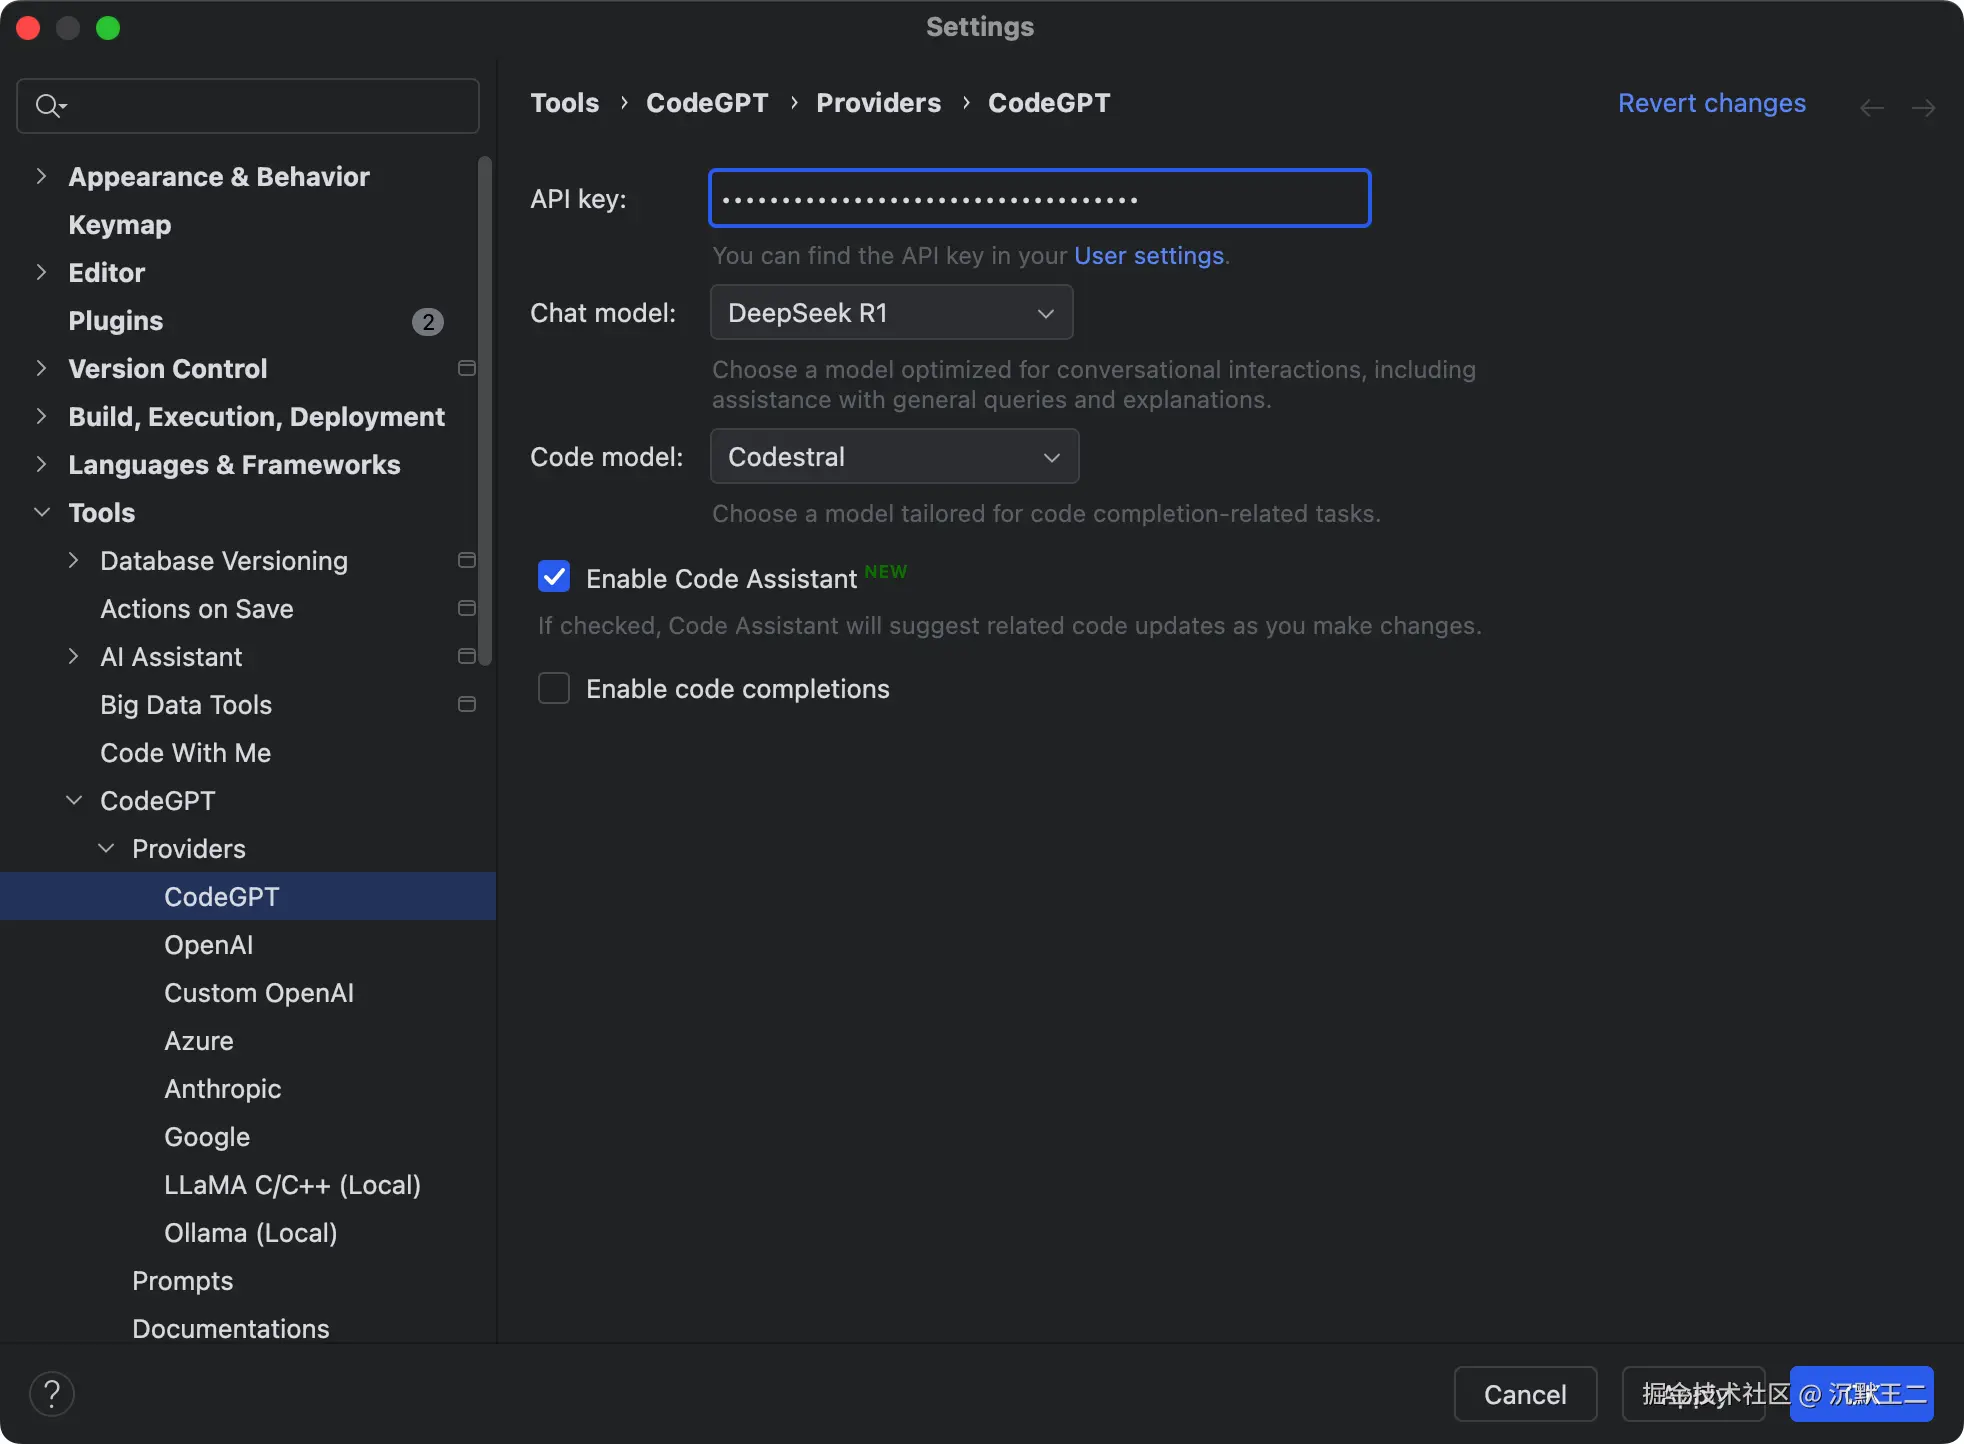Click project-level icon beside Big Data Tools

[x=466, y=705]
